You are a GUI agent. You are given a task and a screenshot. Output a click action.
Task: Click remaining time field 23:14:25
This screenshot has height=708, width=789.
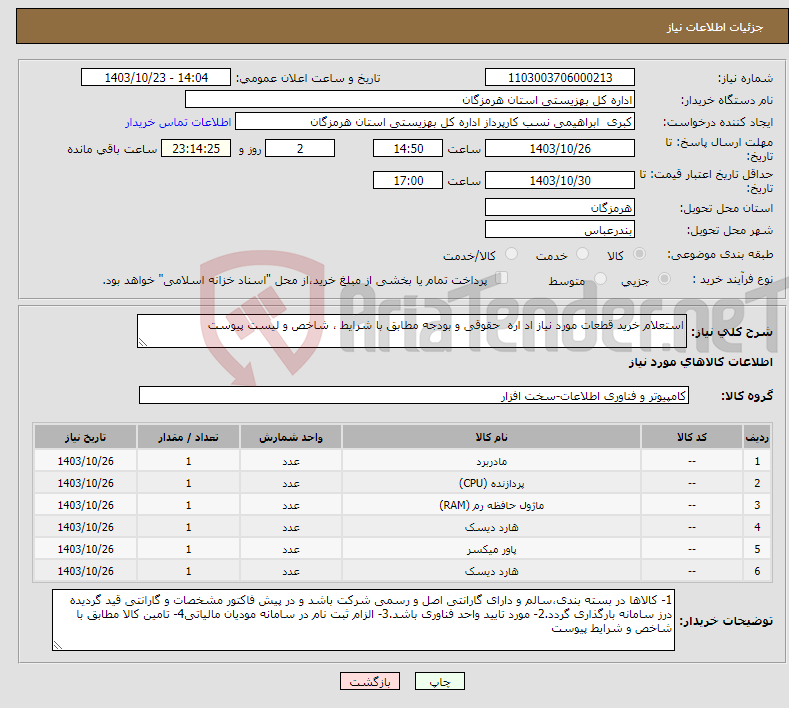pos(196,148)
